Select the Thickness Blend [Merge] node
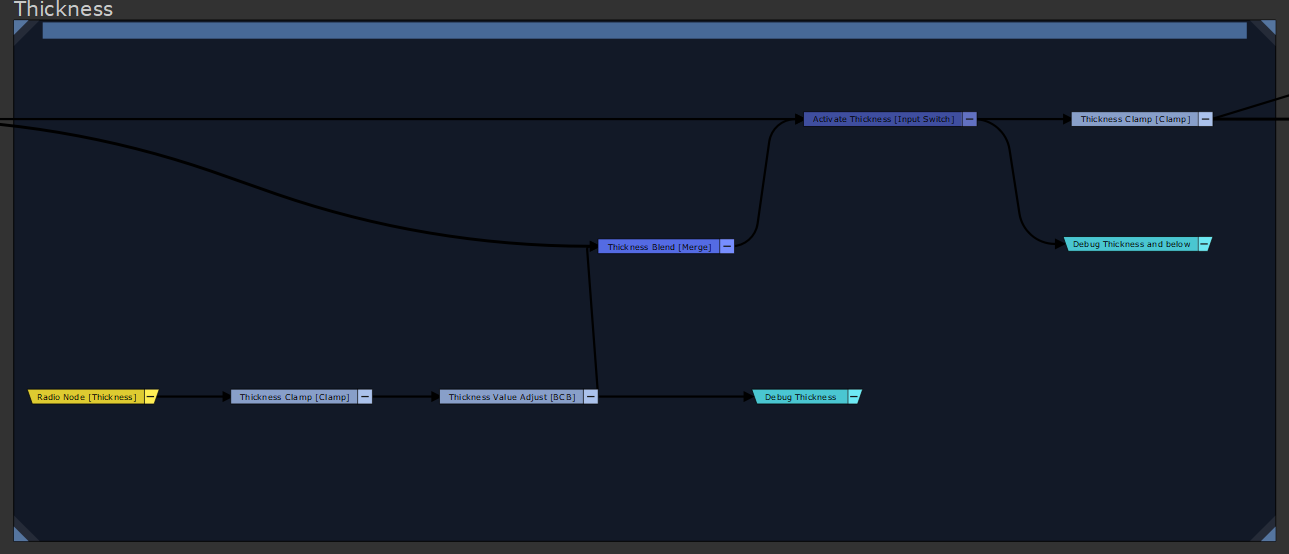Image resolution: width=1289 pixels, height=554 pixels. pos(659,247)
